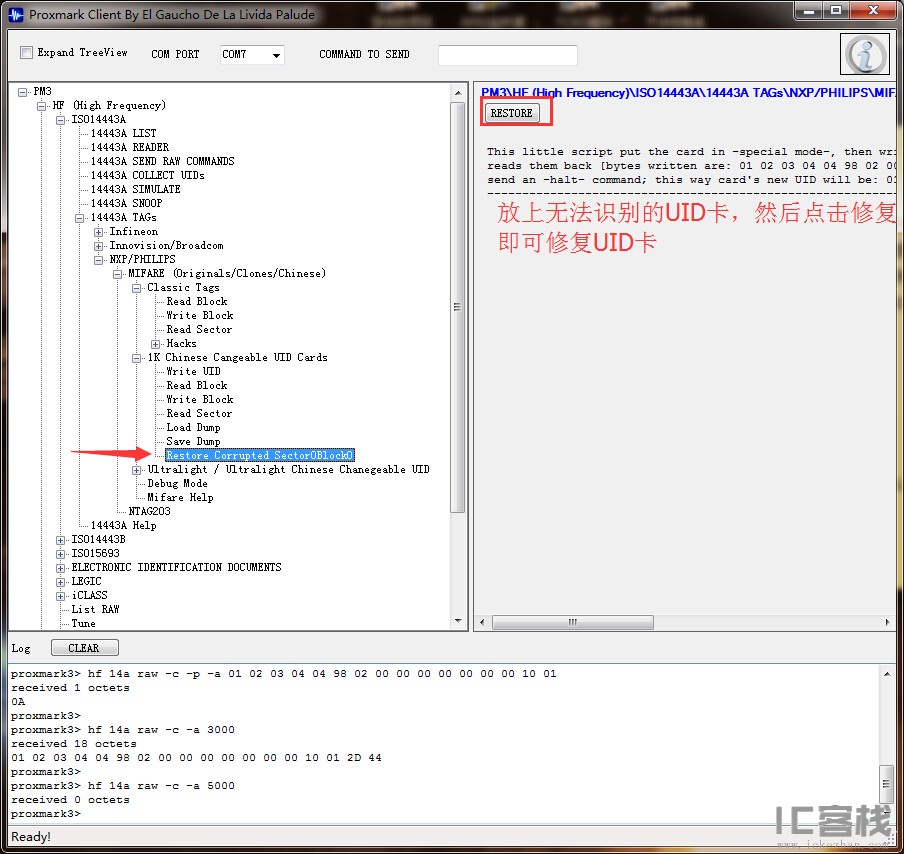Select 14443A SEND RAW COMMANDS item
The height and width of the screenshot is (854, 904).
tap(163, 161)
